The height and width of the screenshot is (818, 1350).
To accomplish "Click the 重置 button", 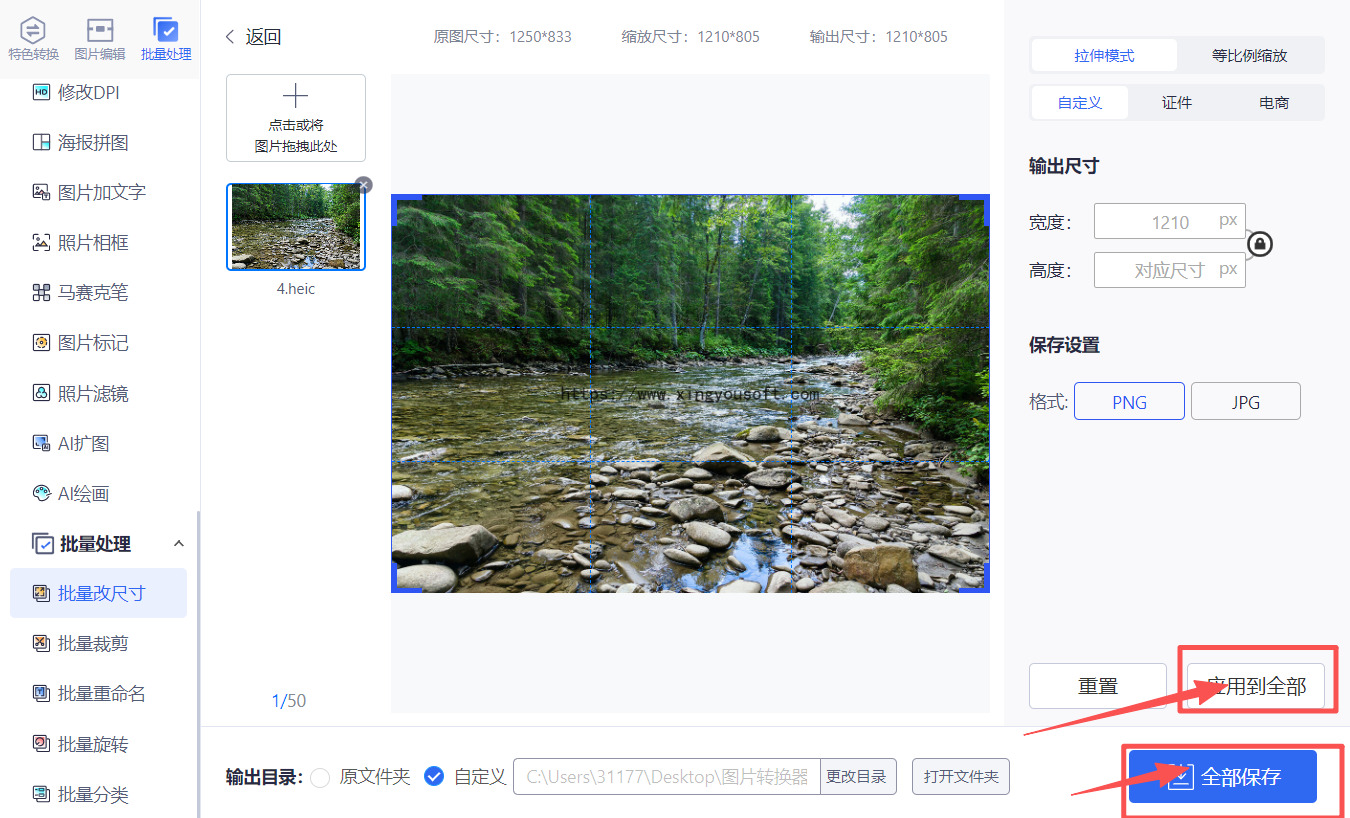I will pos(1098,686).
